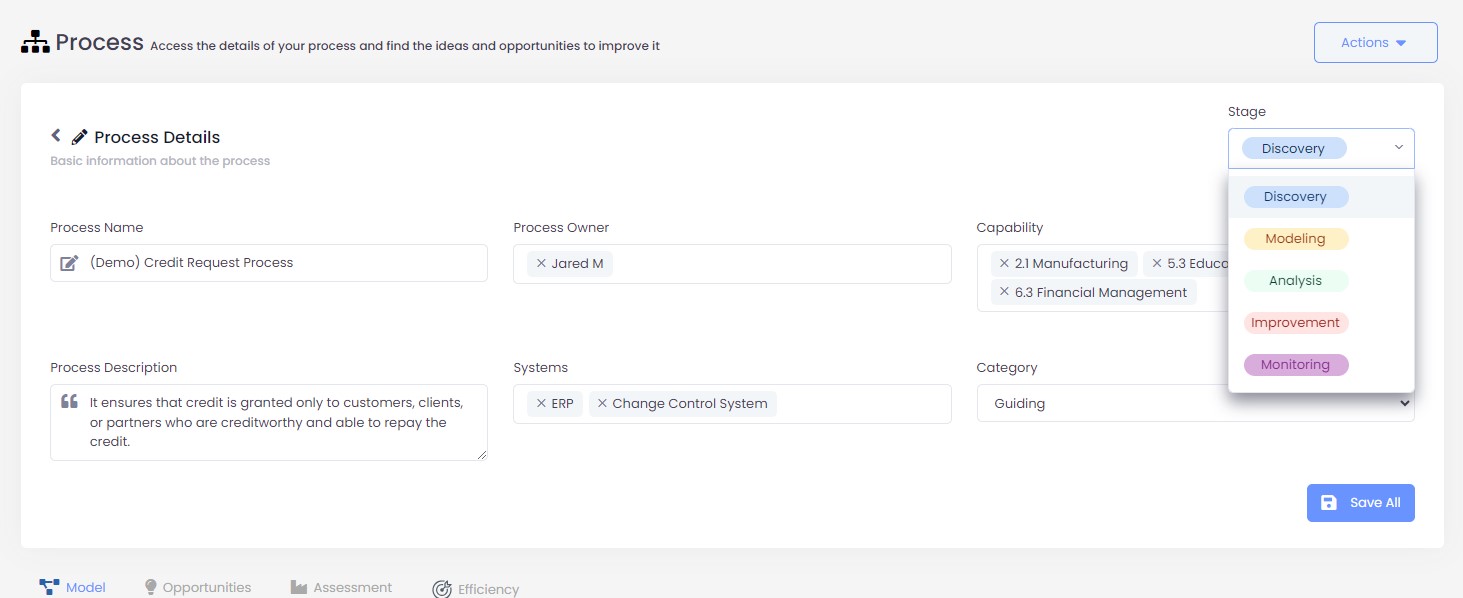Select Monitoring from the Stage options
The height and width of the screenshot is (598, 1463).
1296,364
